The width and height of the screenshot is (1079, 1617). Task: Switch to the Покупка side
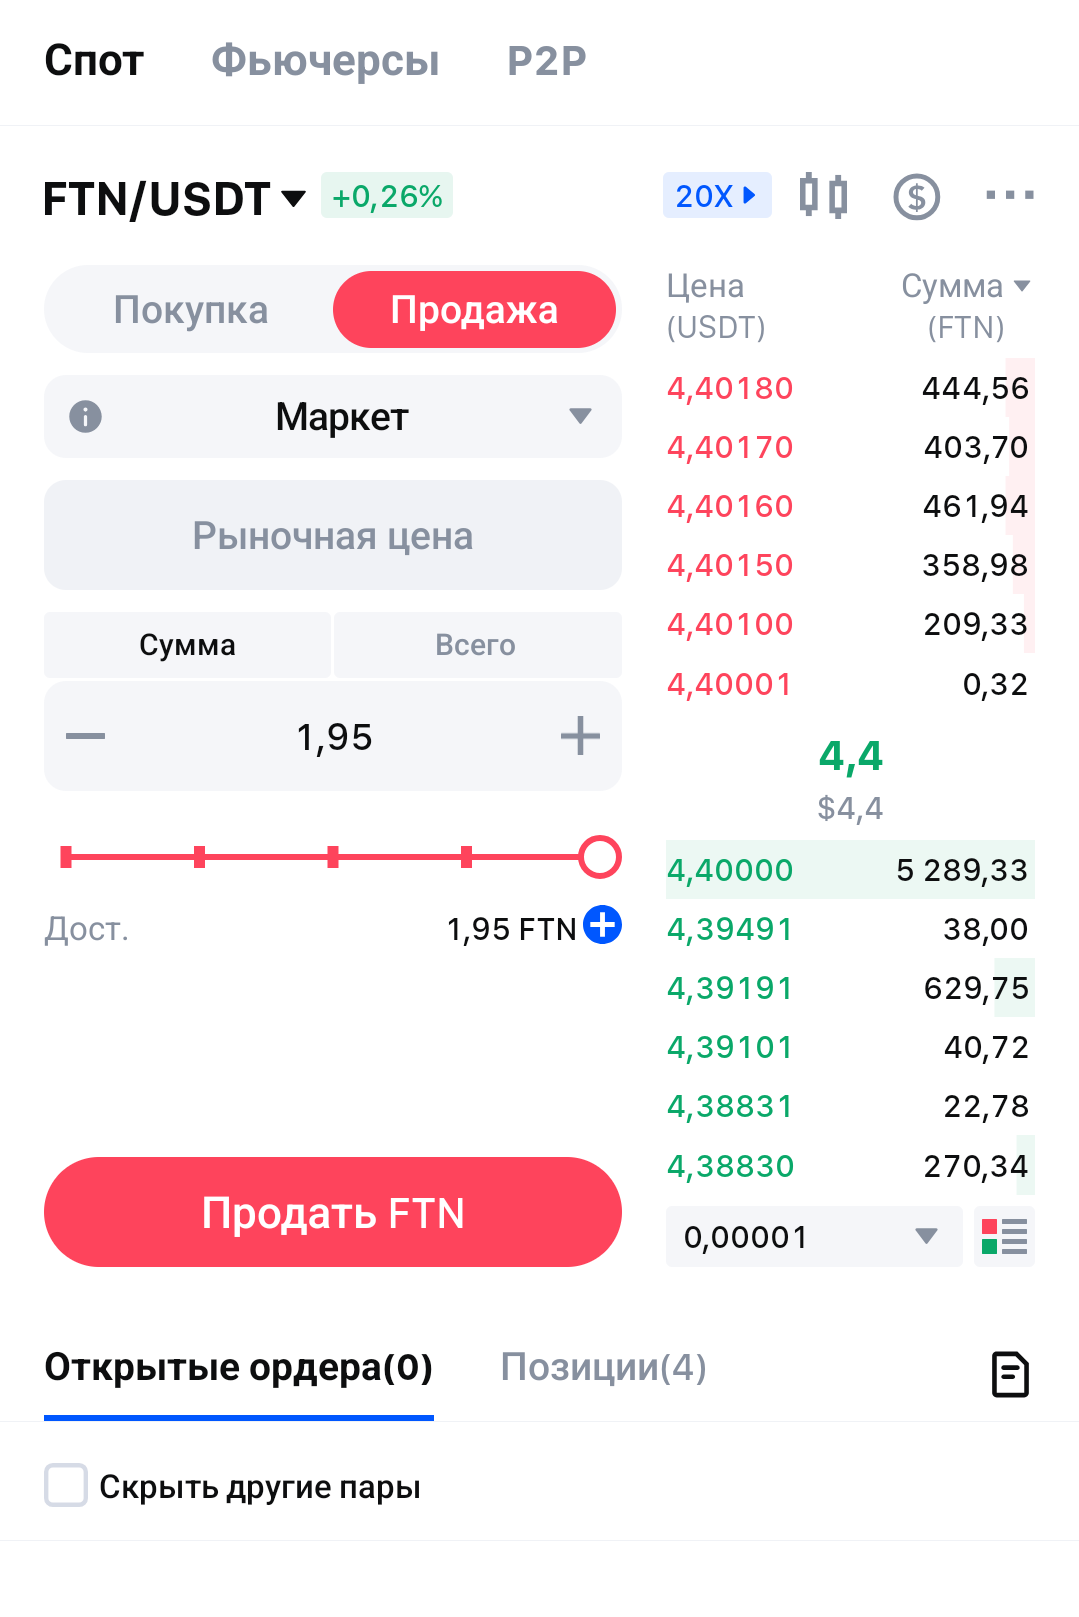point(190,310)
